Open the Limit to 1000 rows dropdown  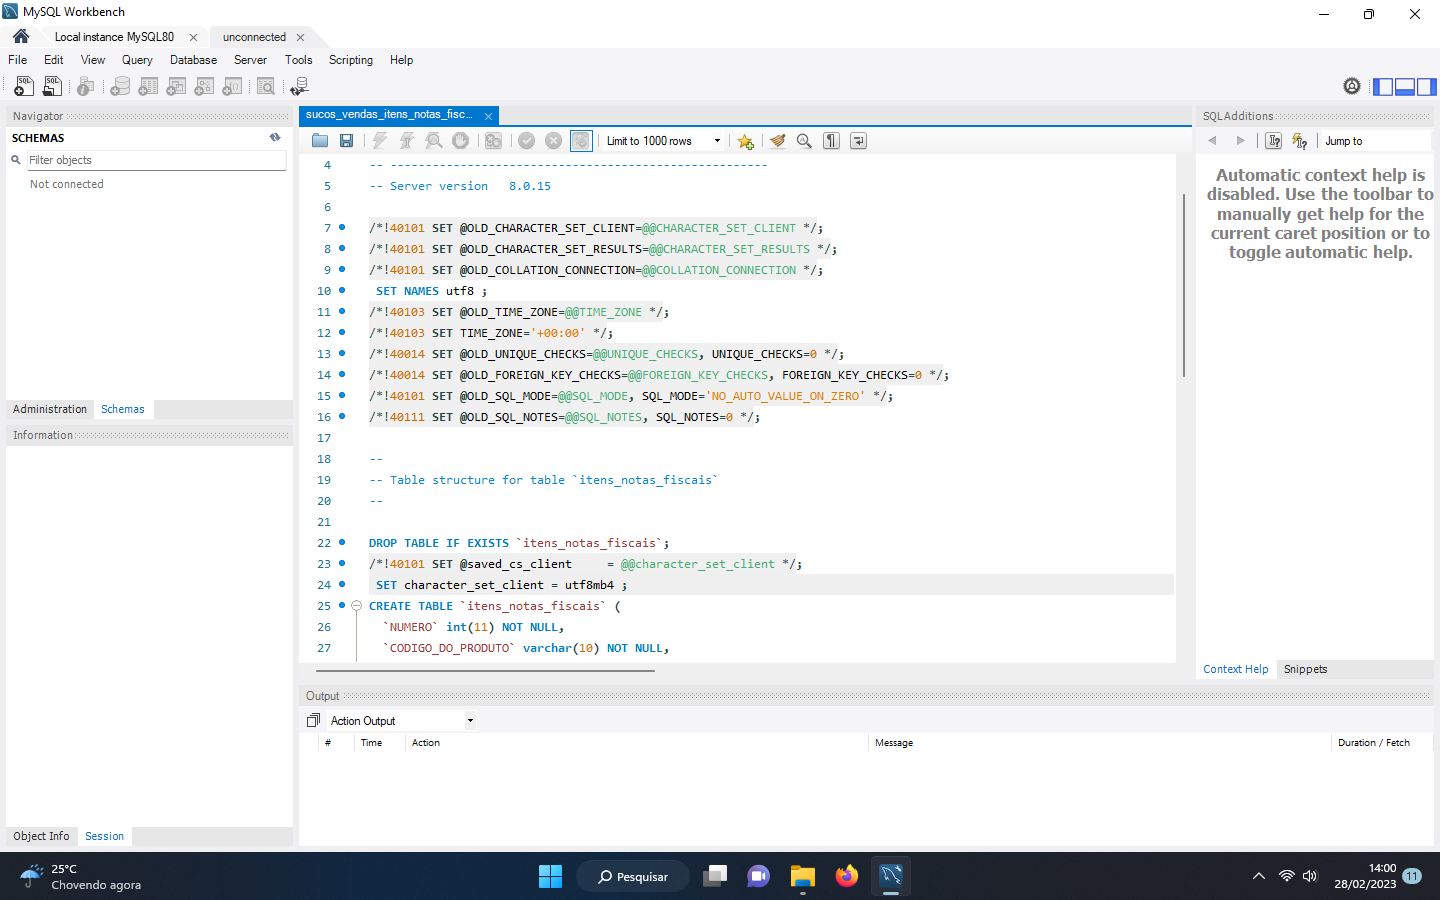tap(663, 141)
